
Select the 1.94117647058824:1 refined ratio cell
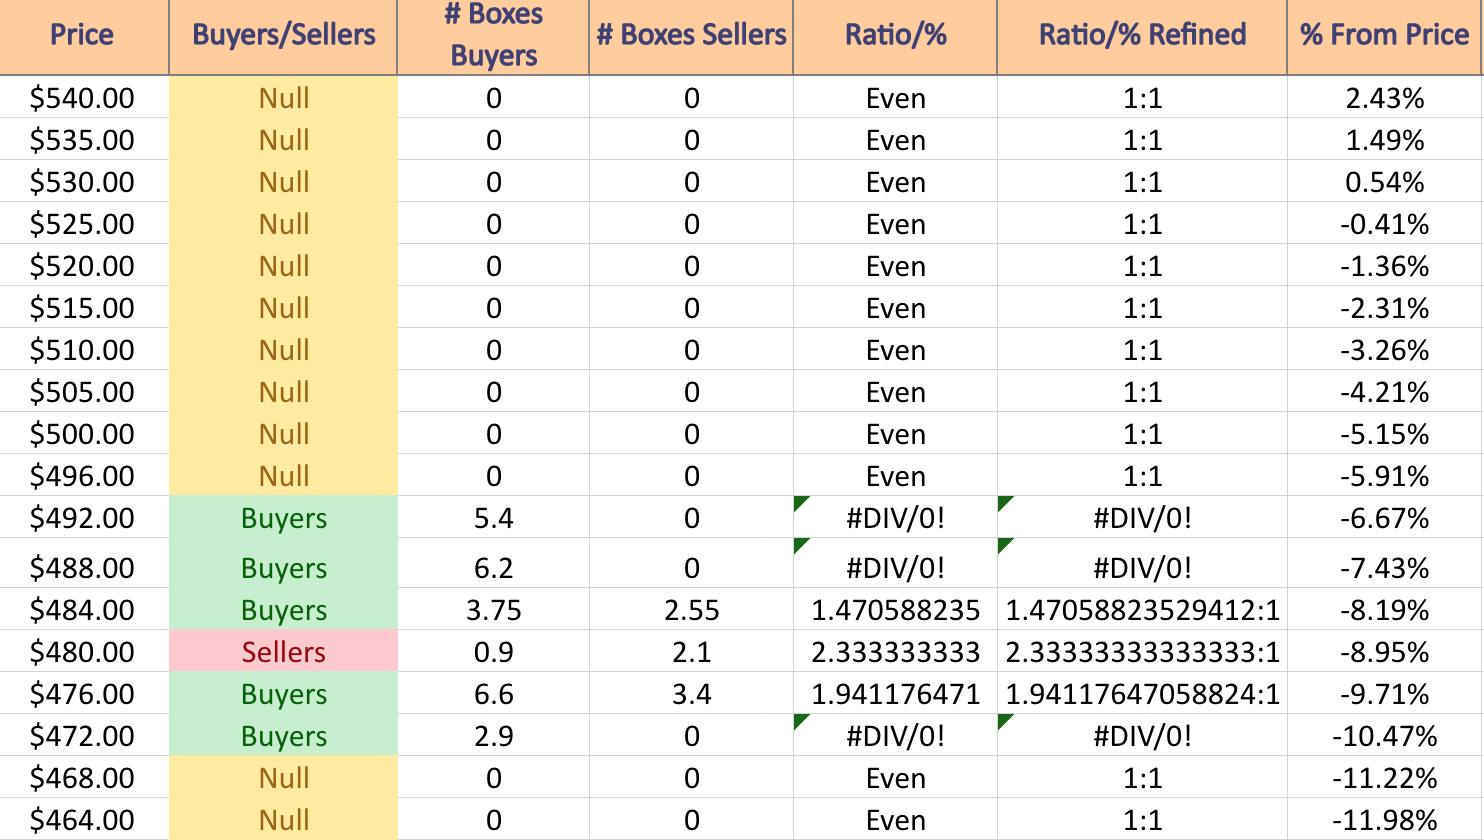point(1142,693)
